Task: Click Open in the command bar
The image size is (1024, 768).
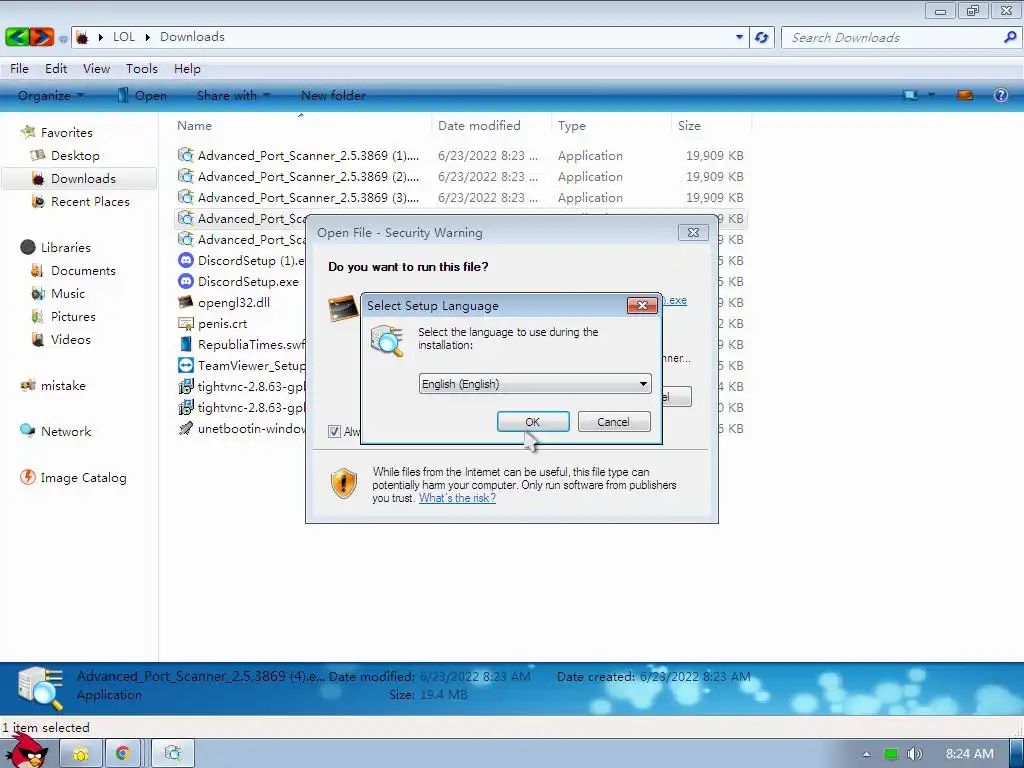Action: (x=142, y=95)
